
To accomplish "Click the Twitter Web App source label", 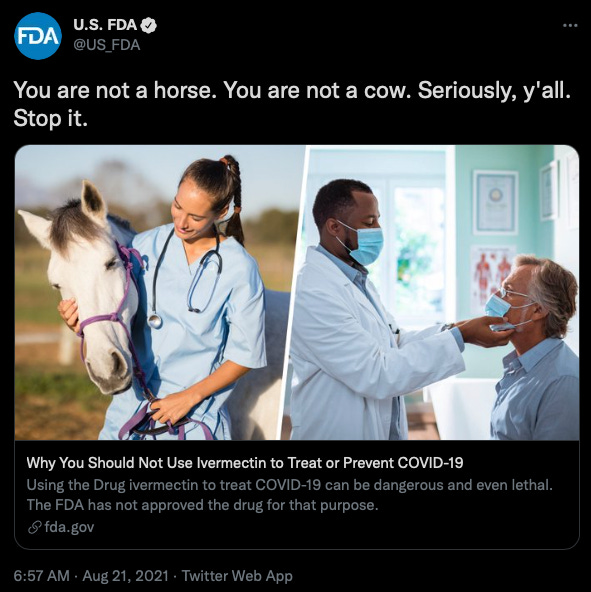I will 237,576.
